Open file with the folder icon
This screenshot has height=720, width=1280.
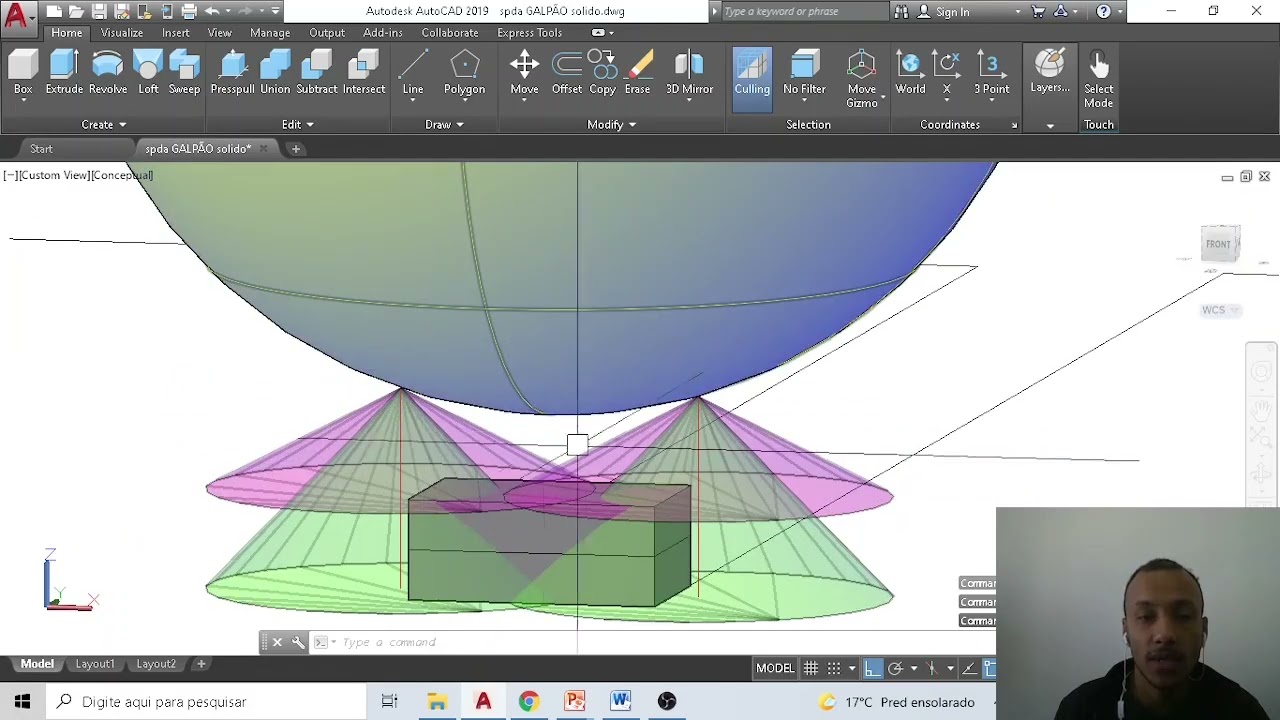pos(76,11)
